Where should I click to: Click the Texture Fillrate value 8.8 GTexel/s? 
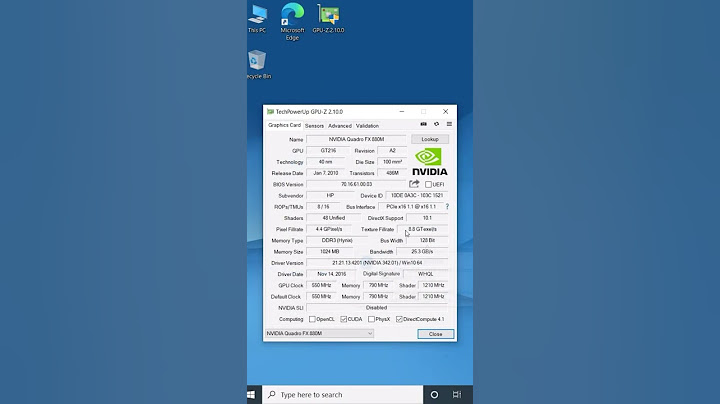pyautogui.click(x=422, y=229)
